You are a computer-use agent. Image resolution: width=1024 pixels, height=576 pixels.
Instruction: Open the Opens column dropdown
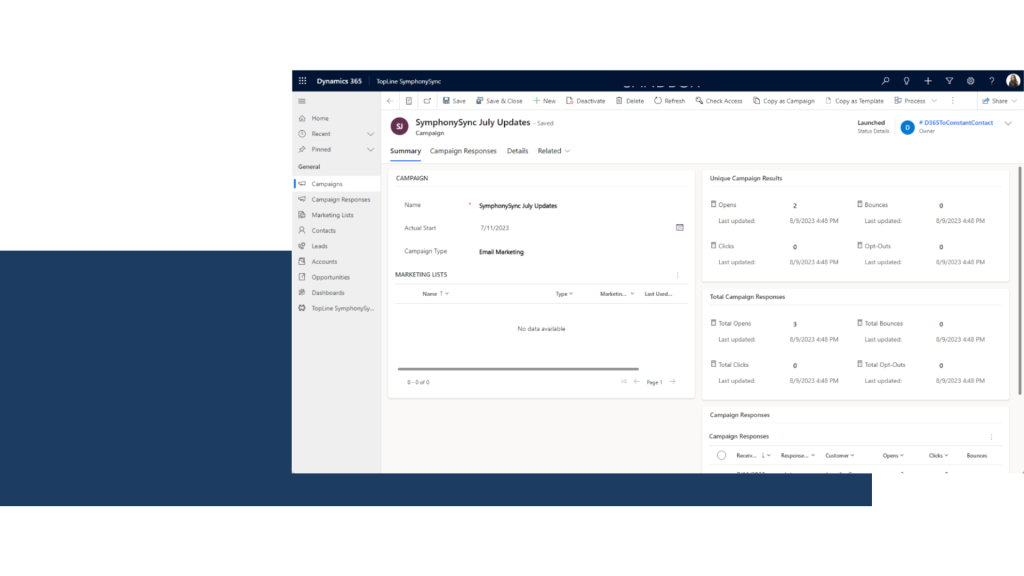(893, 456)
